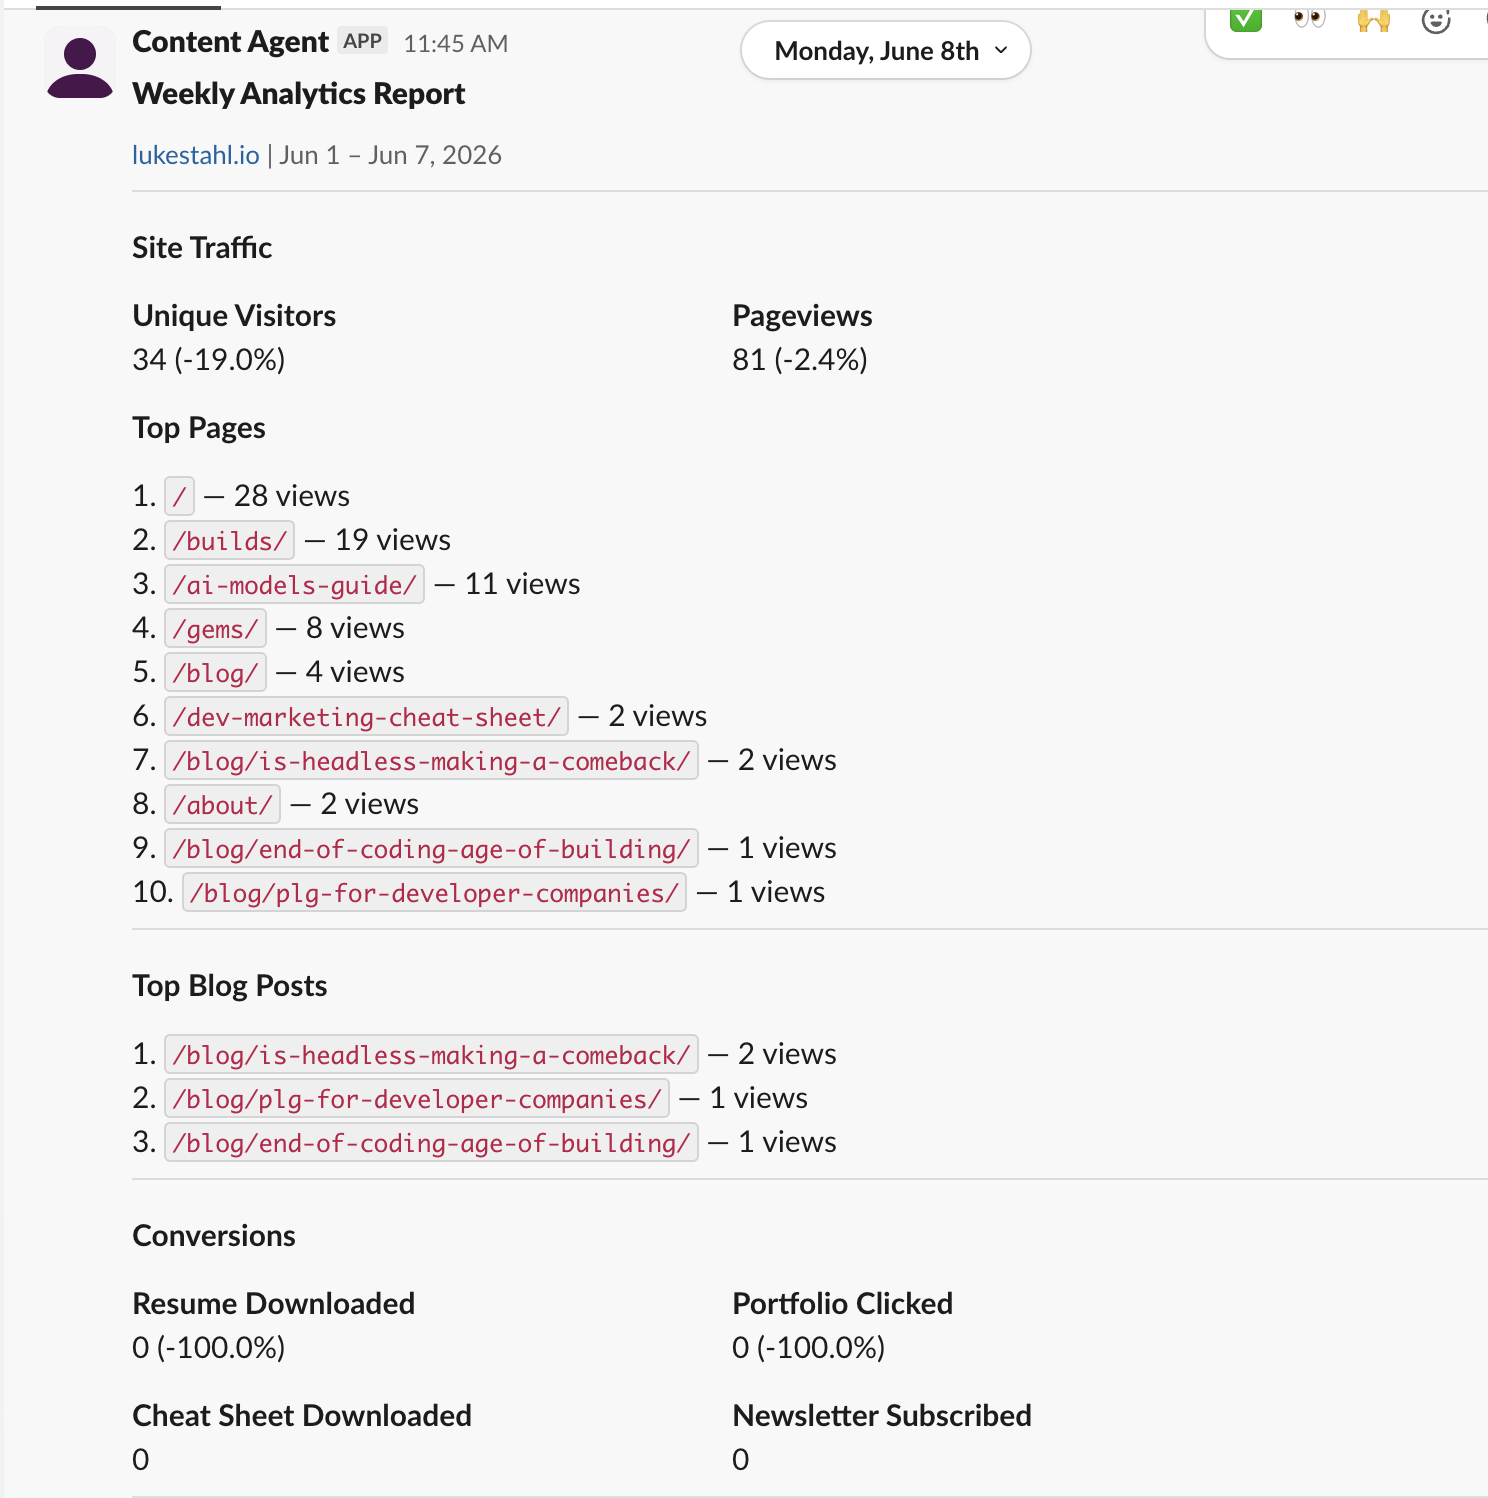Click the /ai-models-guide/ page path
1488x1498 pixels.
point(294,585)
